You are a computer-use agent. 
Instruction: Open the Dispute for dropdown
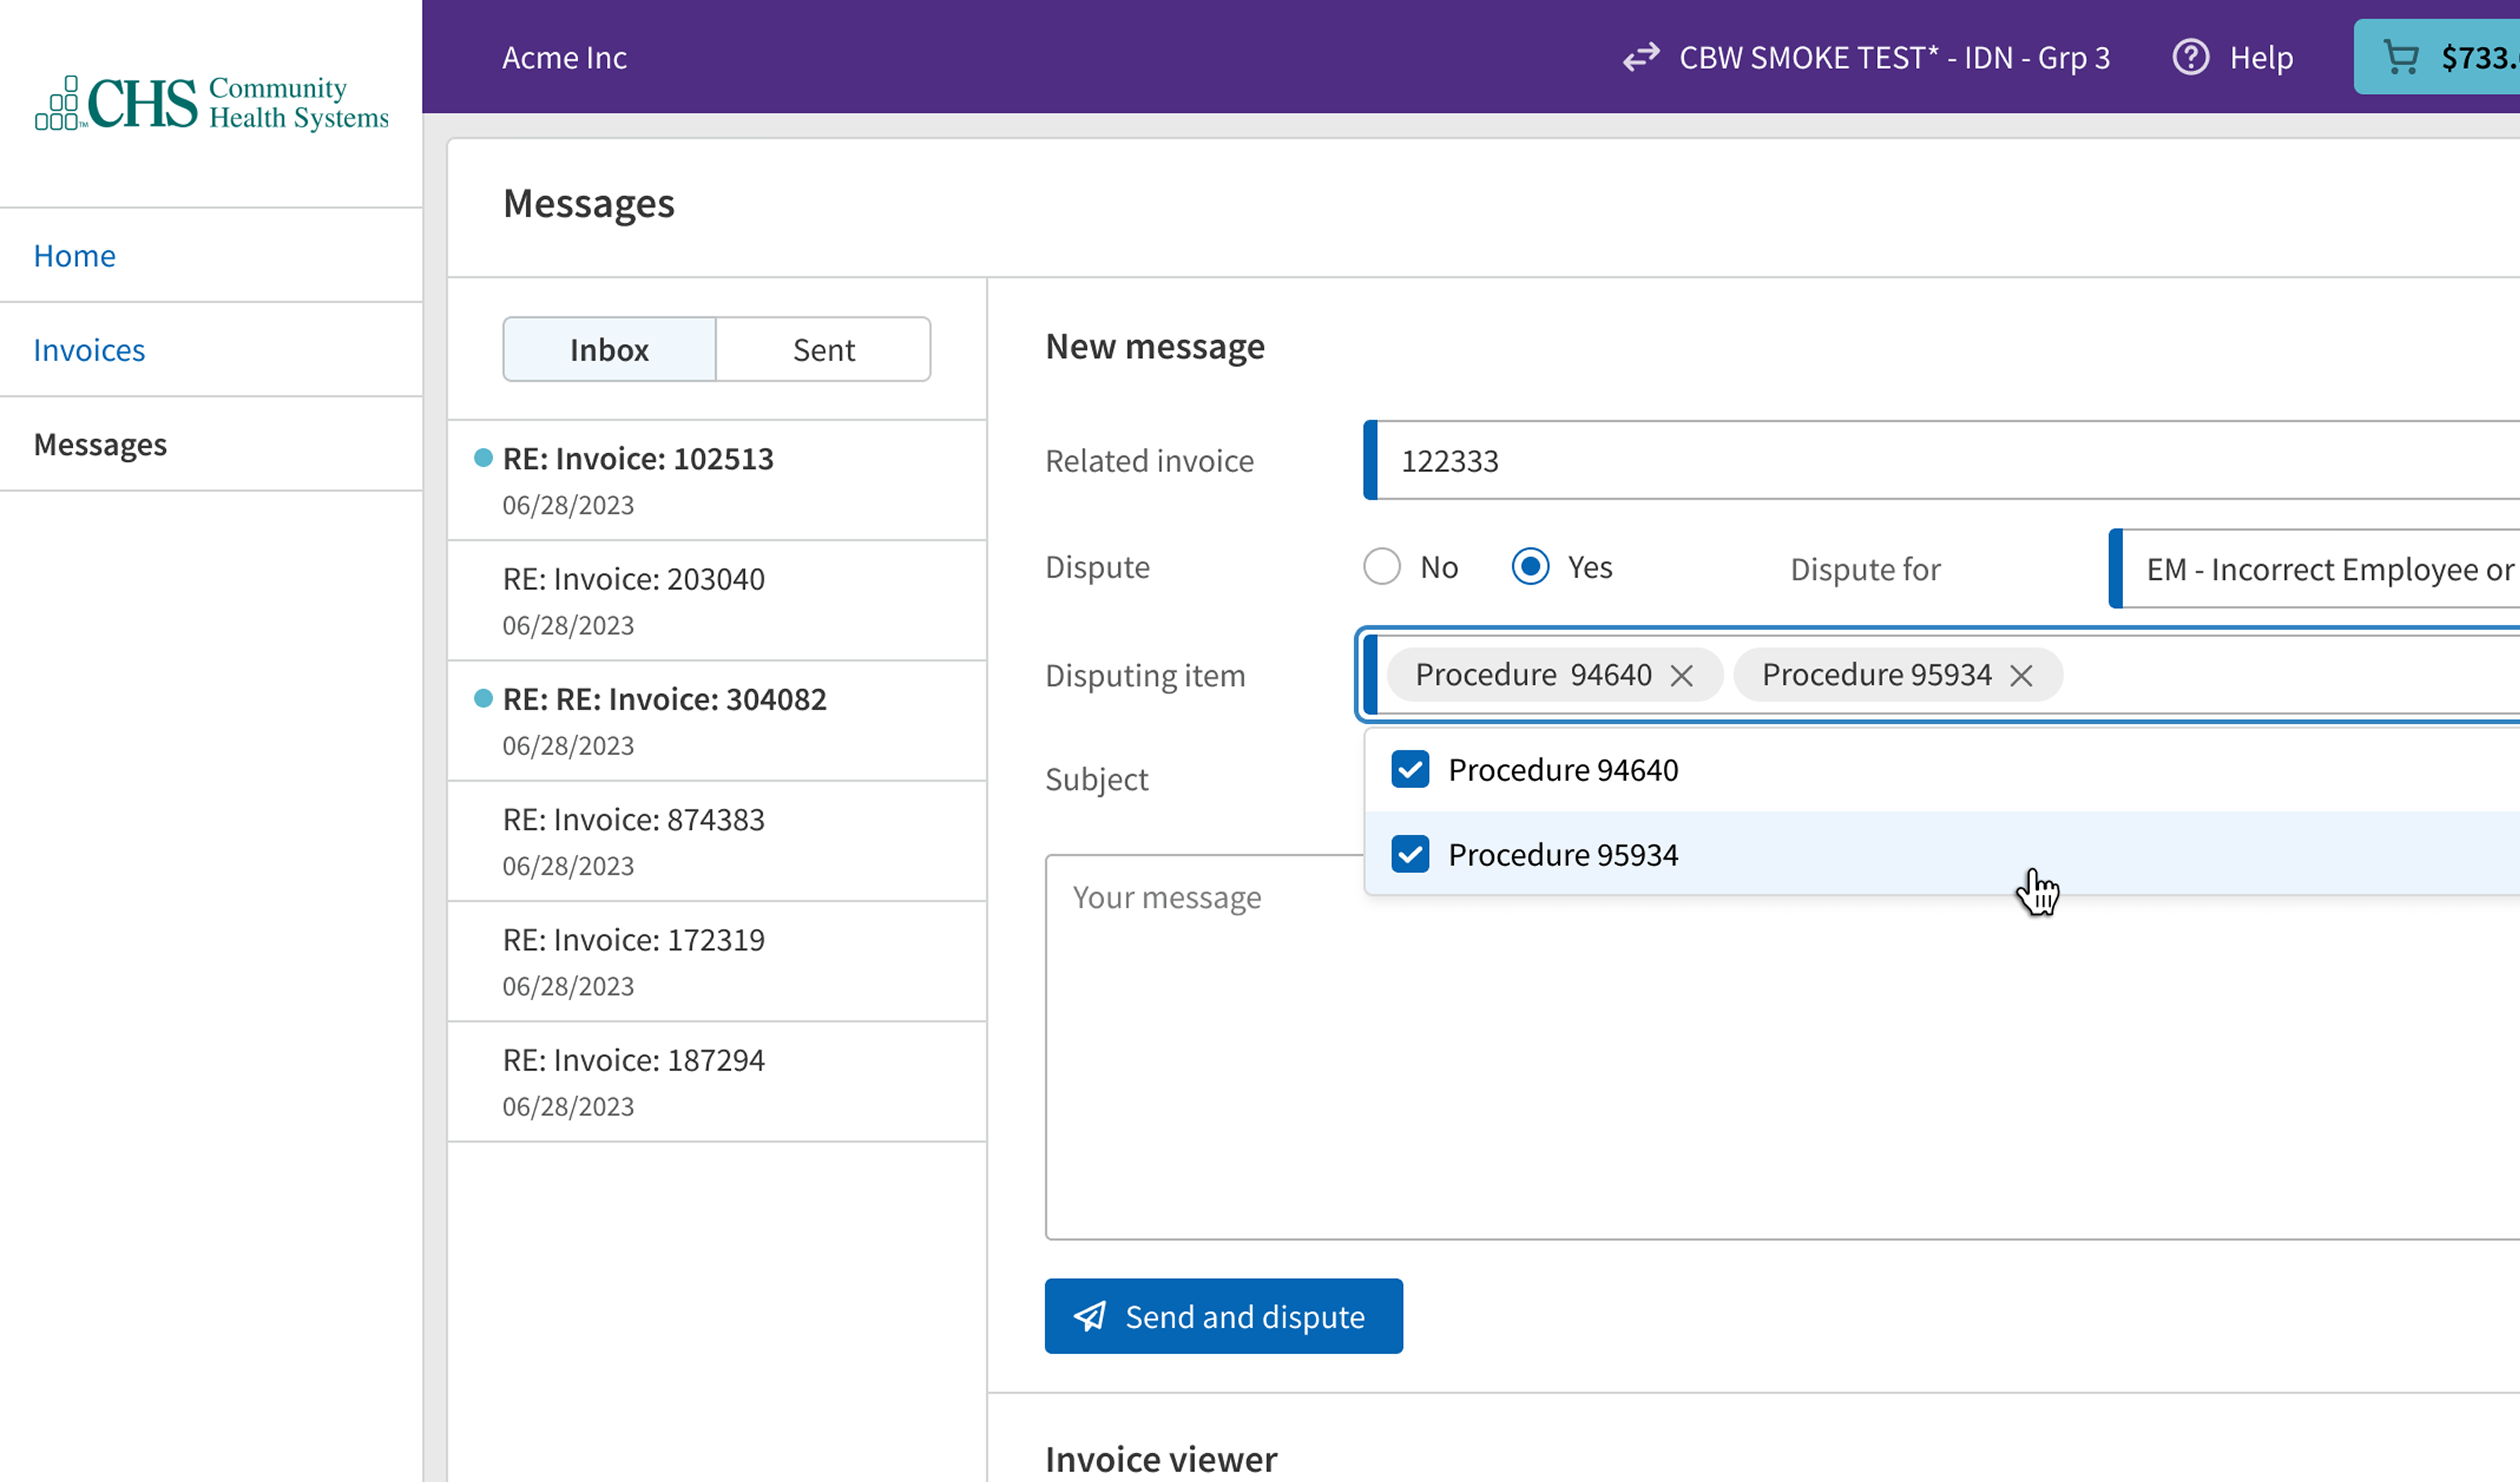(x=2320, y=569)
